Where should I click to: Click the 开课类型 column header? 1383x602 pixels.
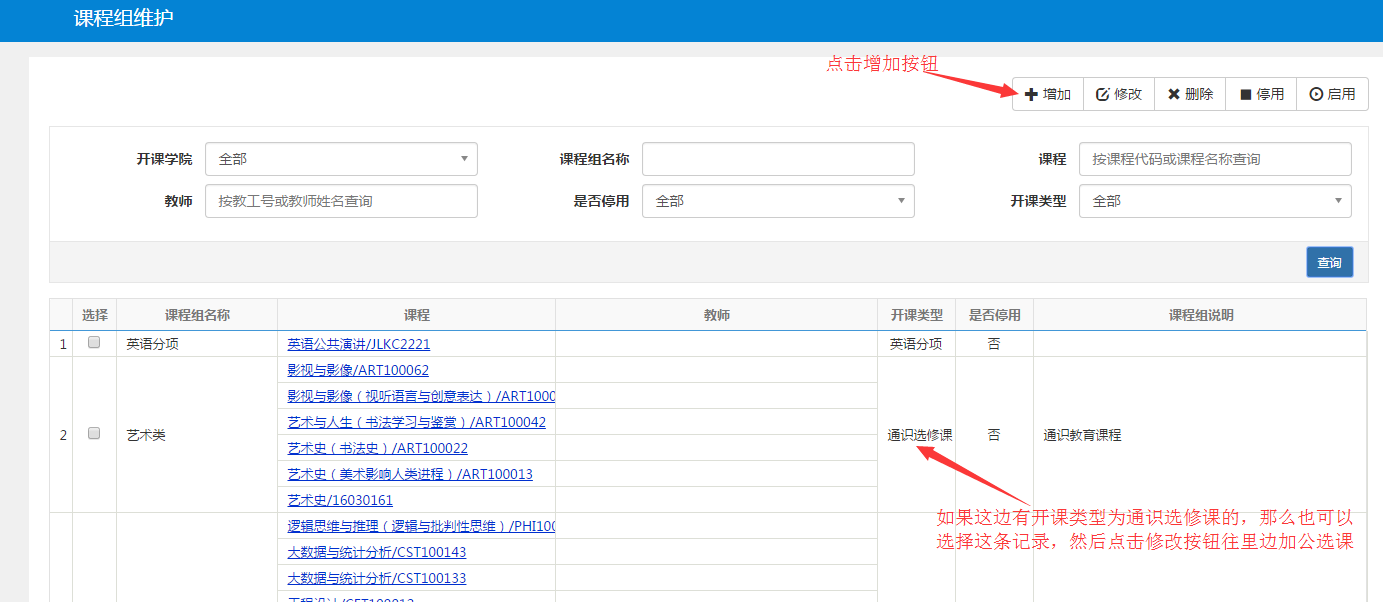916,315
